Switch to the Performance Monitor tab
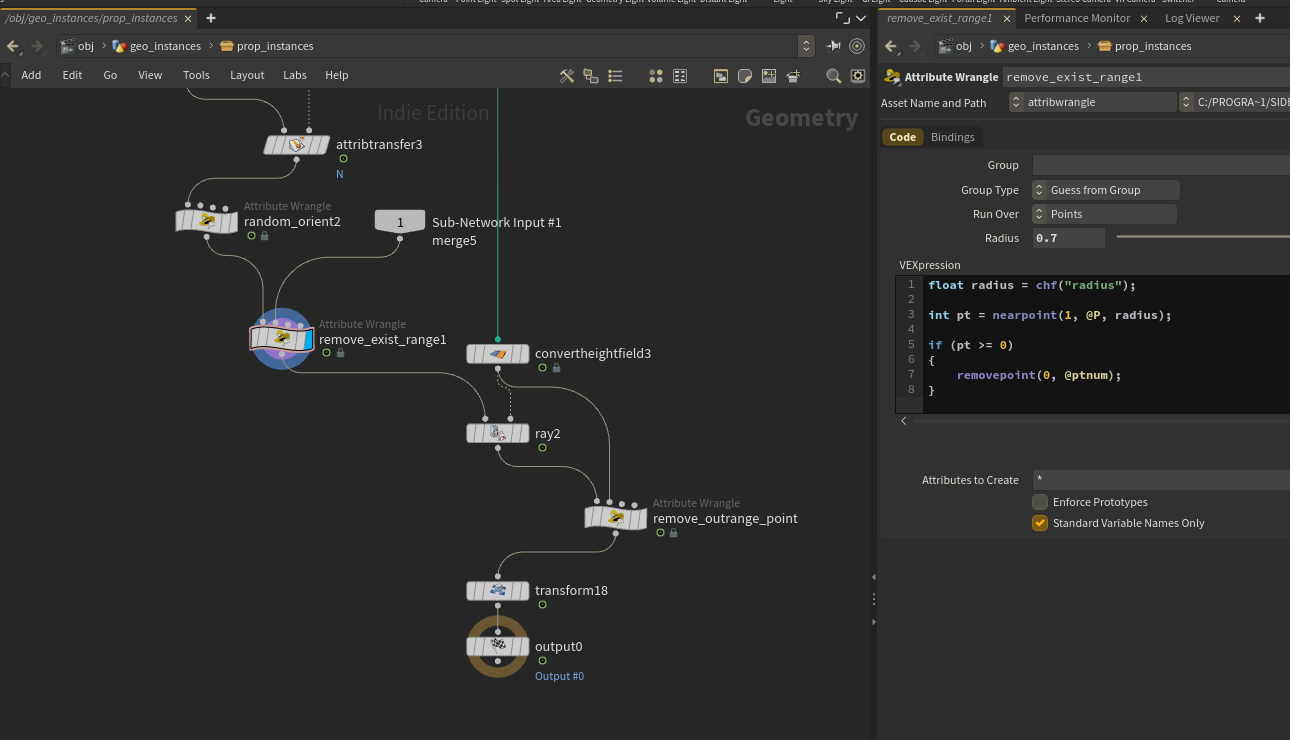Viewport: 1290px width, 740px height. point(1077,18)
